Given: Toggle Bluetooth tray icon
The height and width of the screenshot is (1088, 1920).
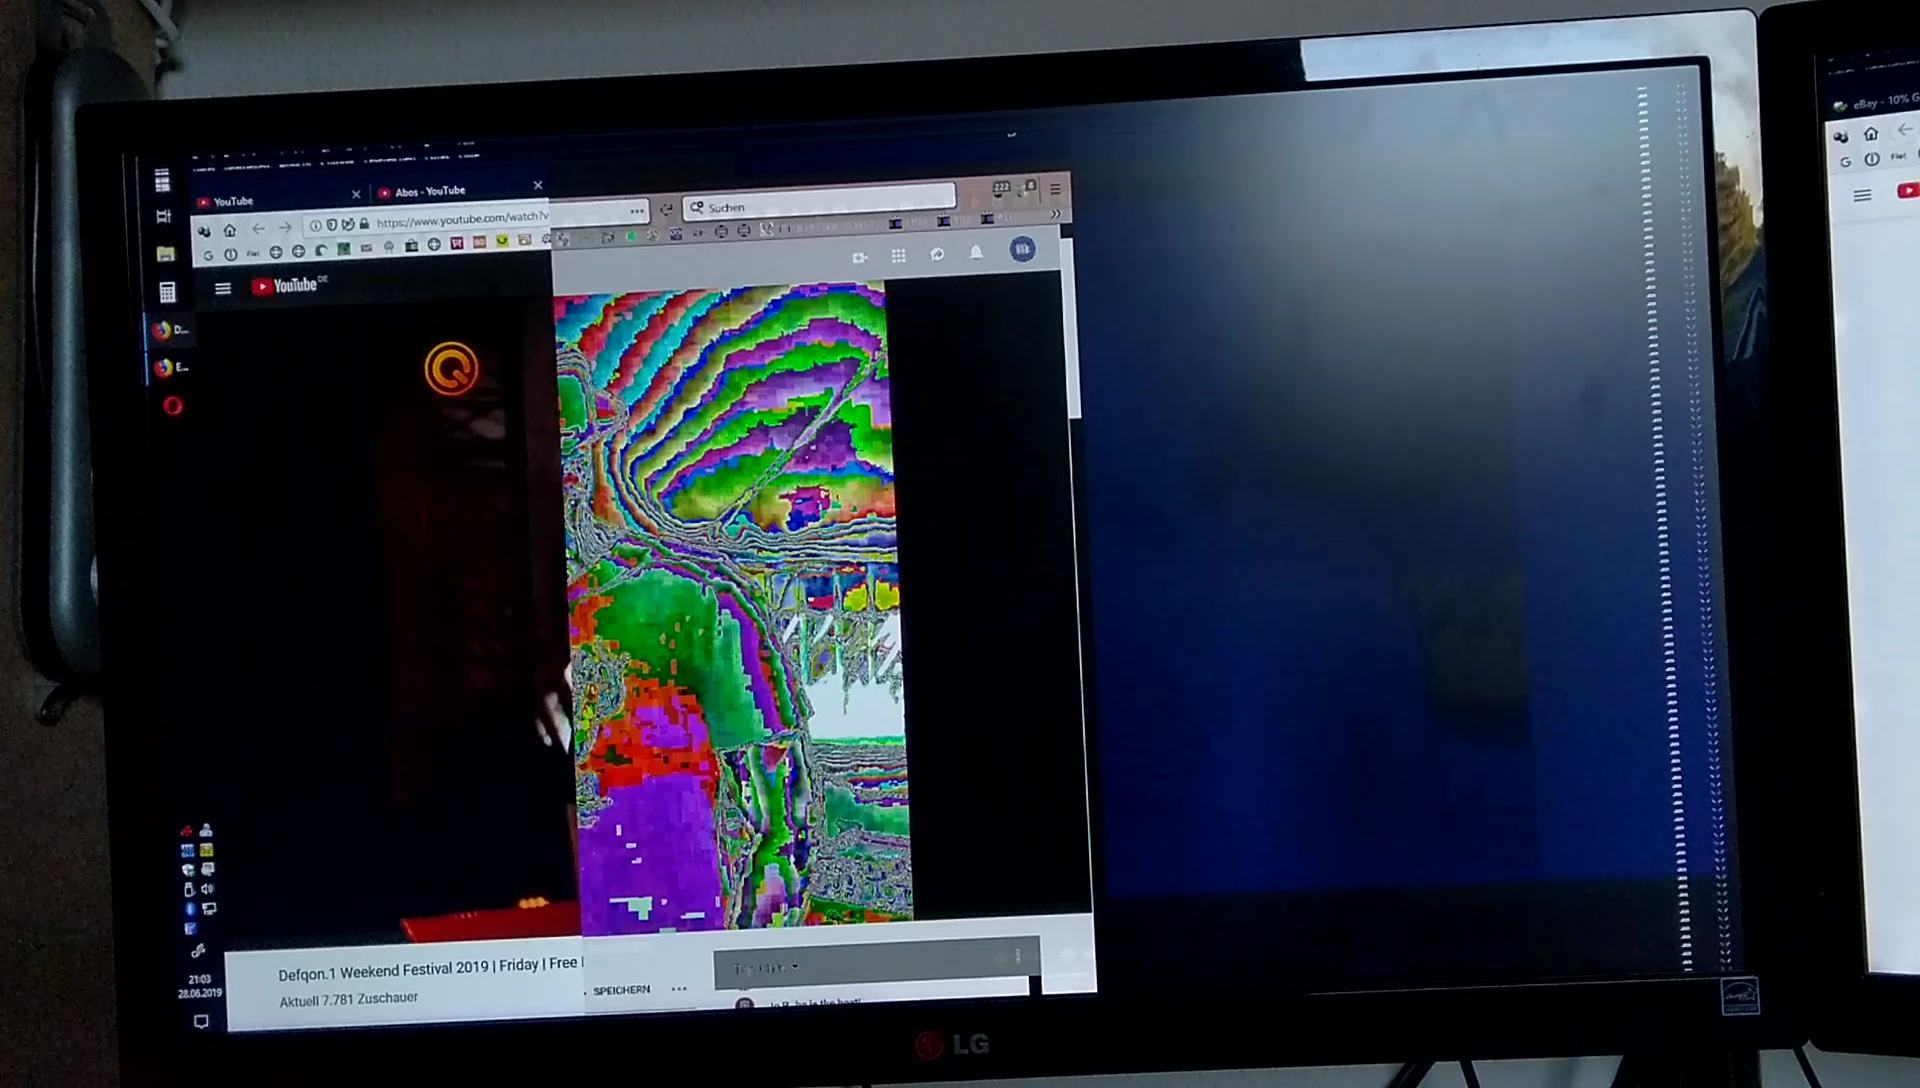Looking at the screenshot, I should click(189, 909).
